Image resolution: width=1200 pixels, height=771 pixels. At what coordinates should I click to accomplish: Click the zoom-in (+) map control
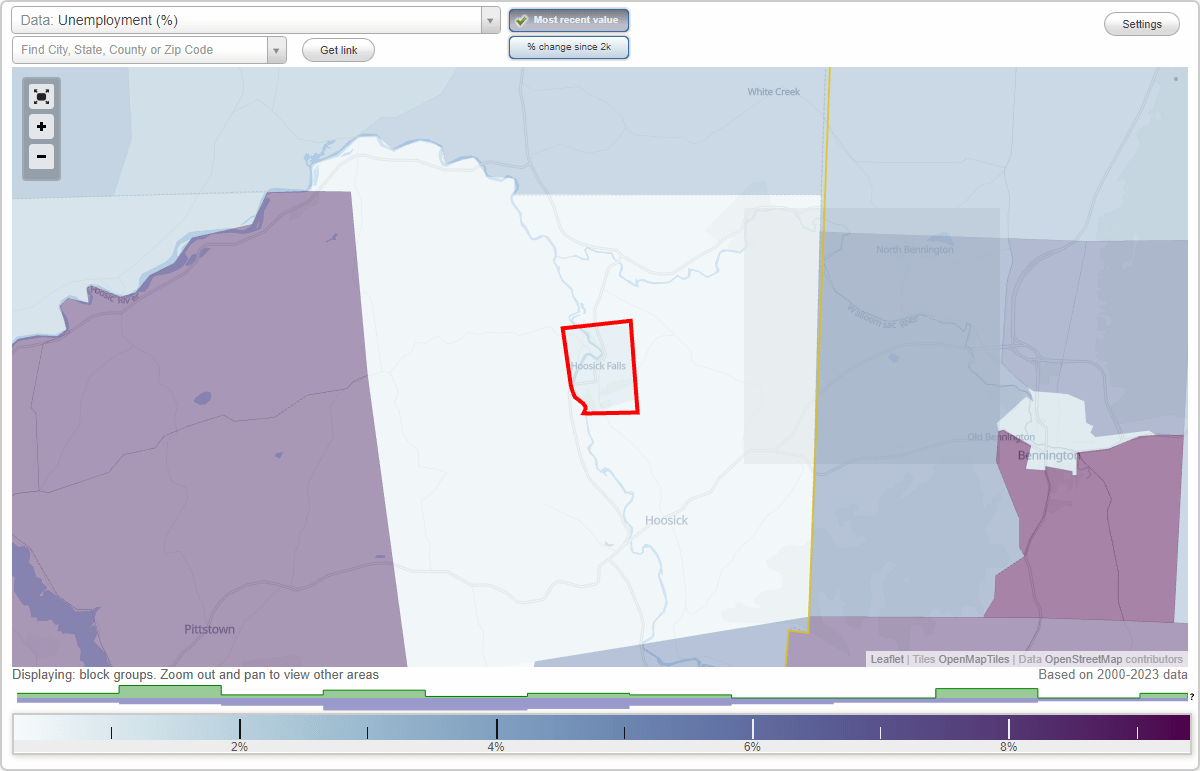[x=41, y=127]
